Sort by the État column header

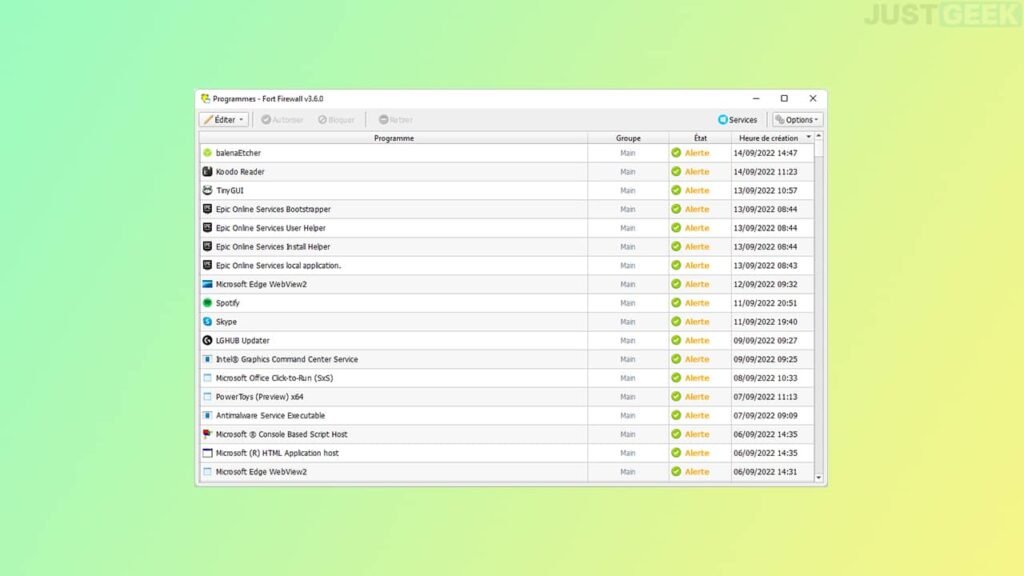pyautogui.click(x=700, y=138)
